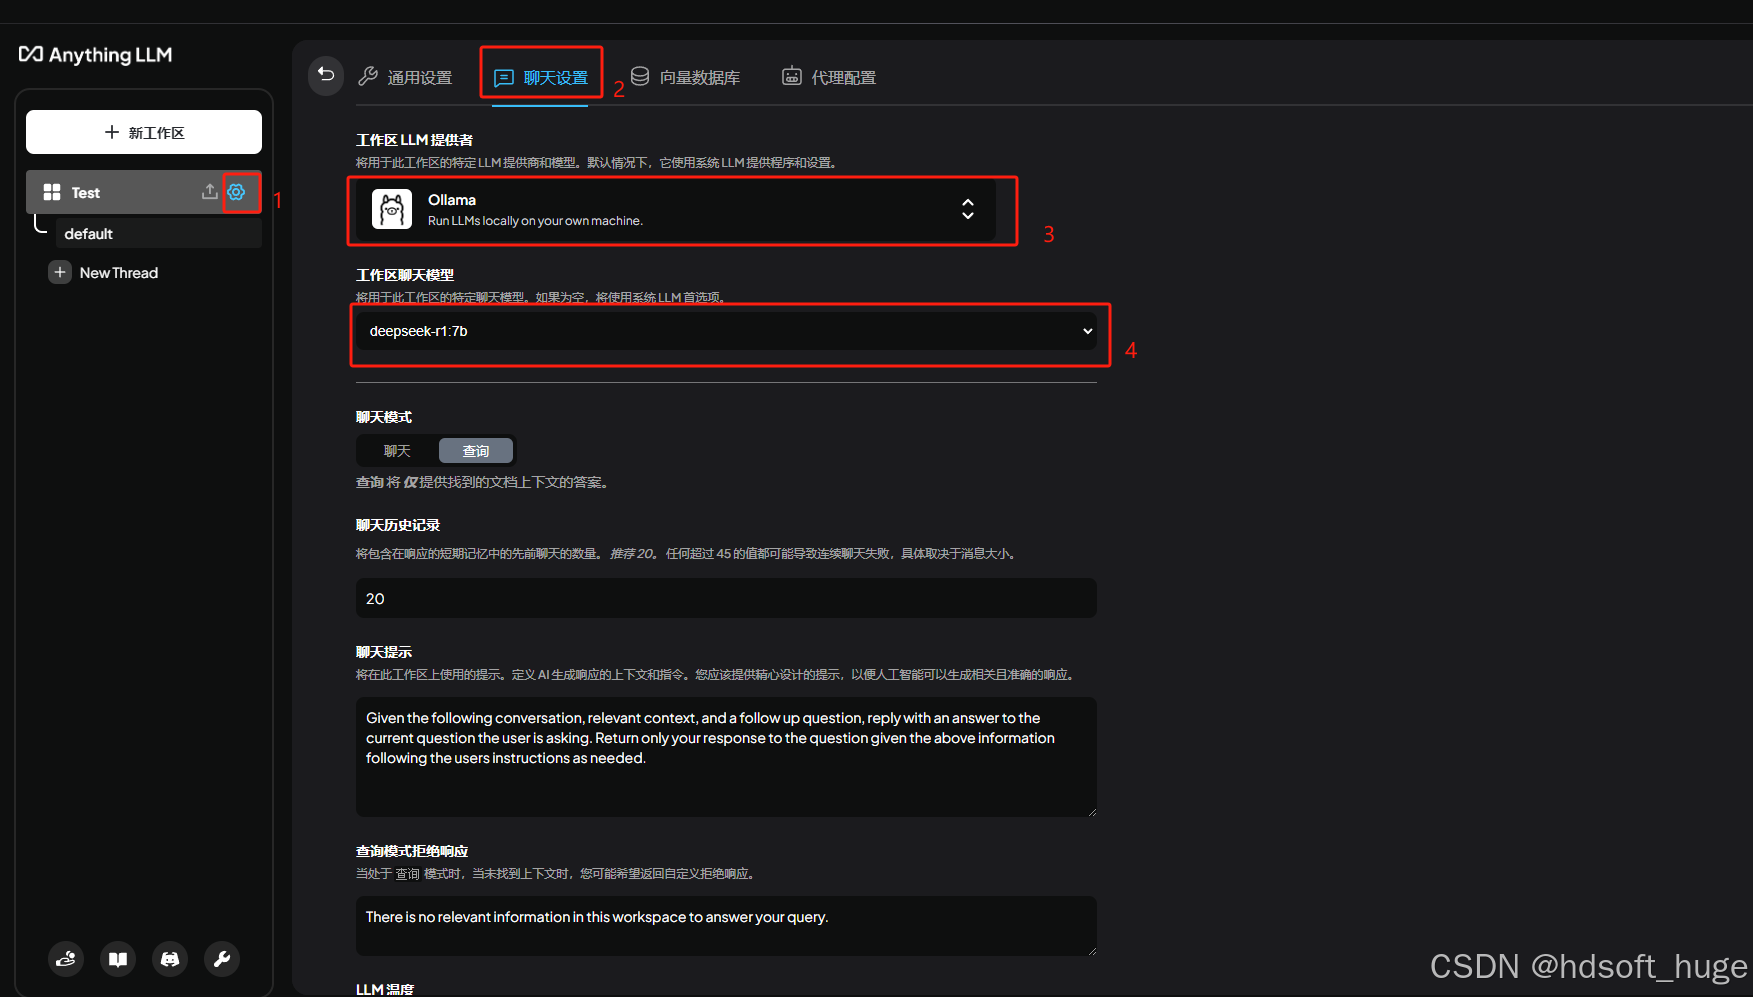Click the chat history field showing 20
Image resolution: width=1753 pixels, height=997 pixels.
[726, 598]
